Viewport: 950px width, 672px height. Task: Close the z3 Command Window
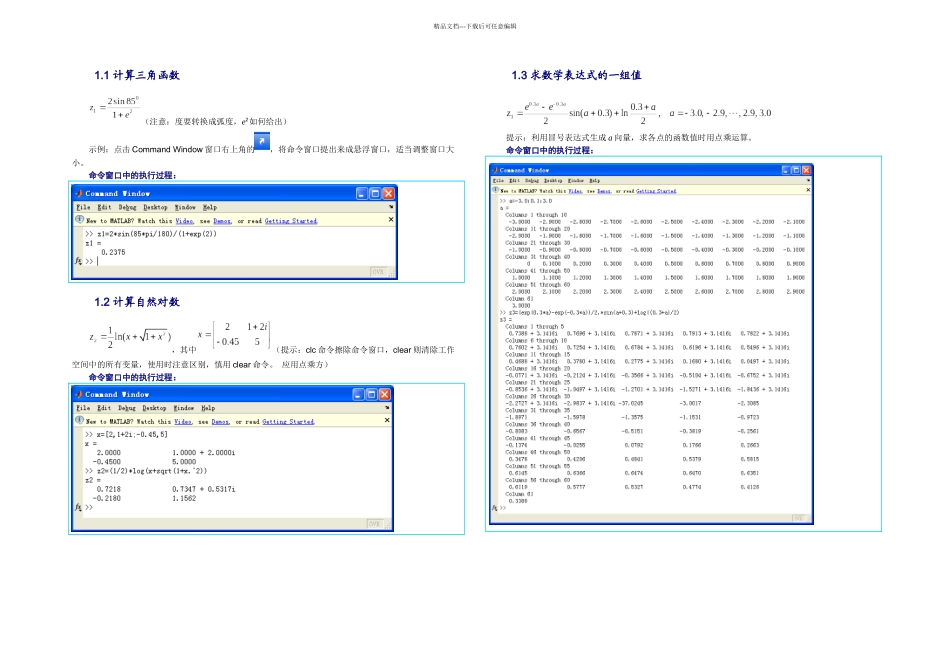coord(806,170)
